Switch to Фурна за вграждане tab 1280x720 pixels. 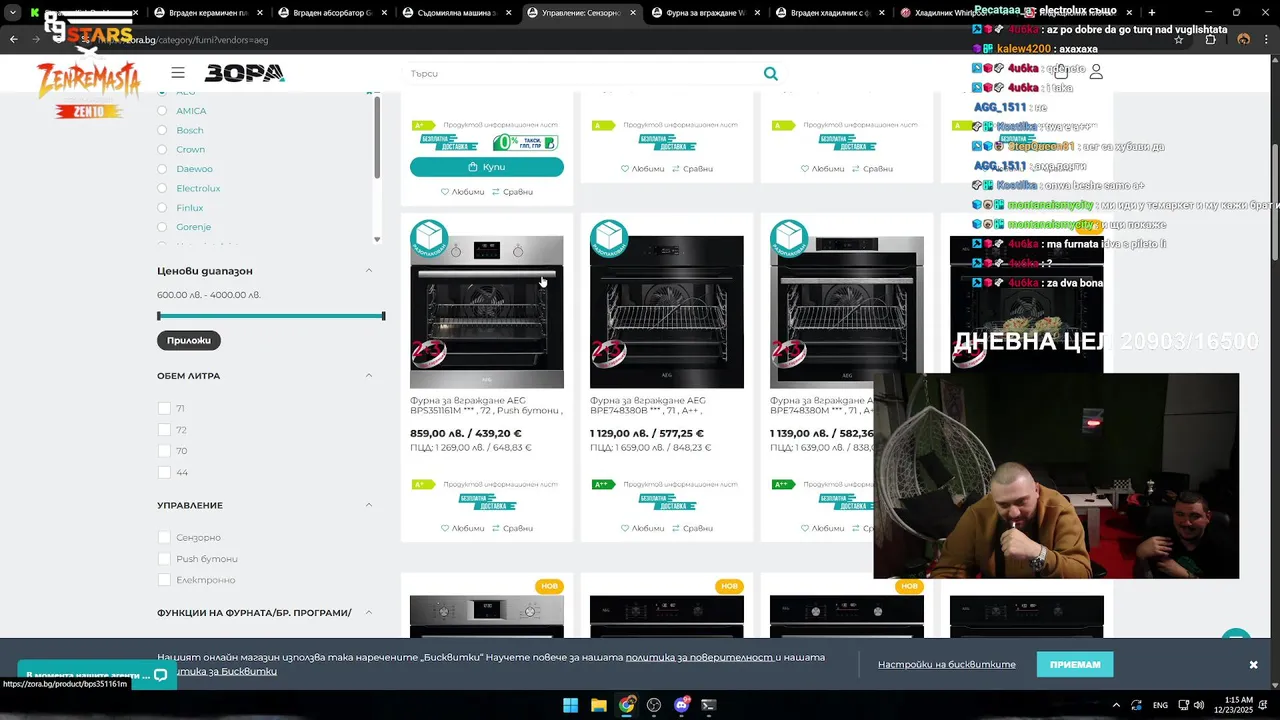pos(703,13)
